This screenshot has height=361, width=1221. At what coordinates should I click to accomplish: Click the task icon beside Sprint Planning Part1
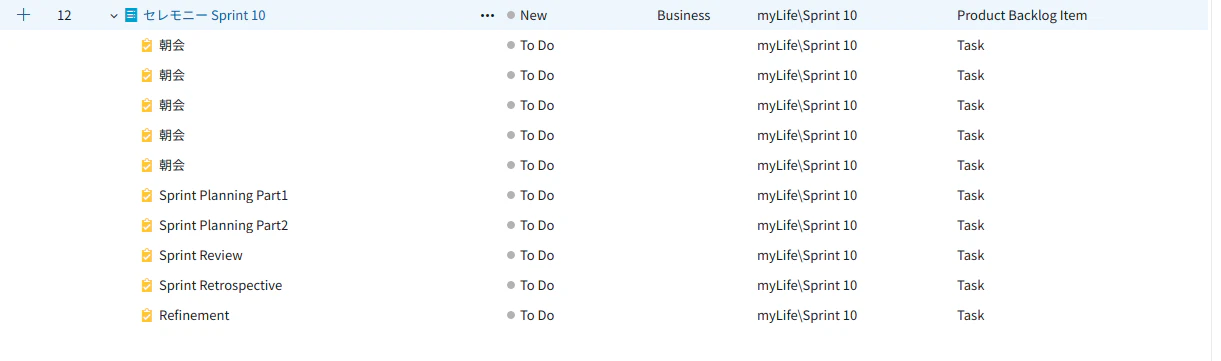click(x=148, y=195)
